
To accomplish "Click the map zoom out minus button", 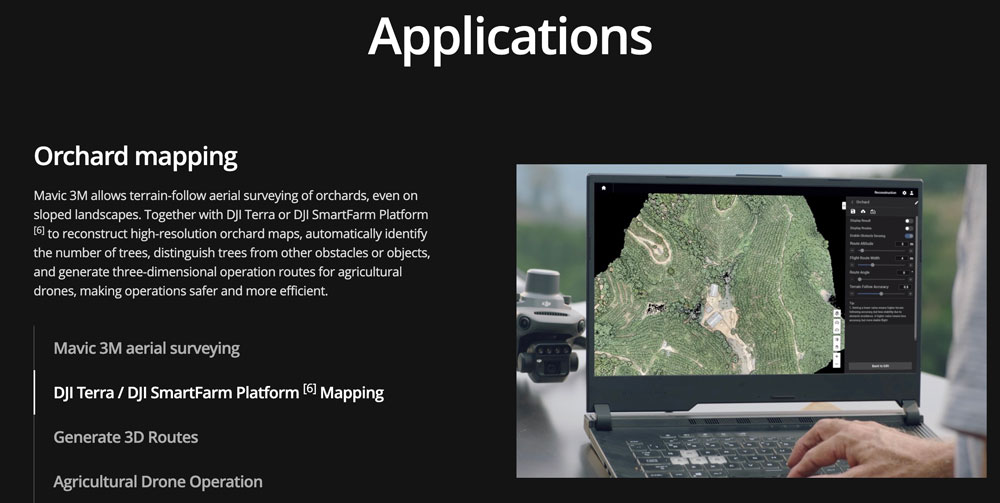I will tap(837, 363).
